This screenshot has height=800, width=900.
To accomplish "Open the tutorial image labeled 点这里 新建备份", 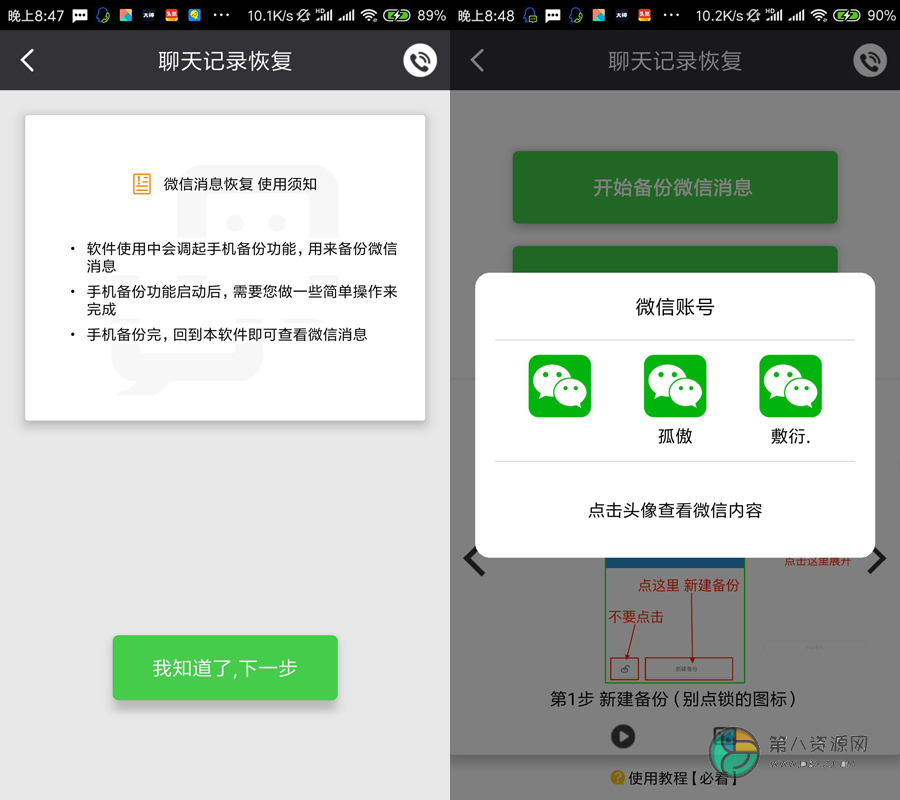I will [675, 621].
